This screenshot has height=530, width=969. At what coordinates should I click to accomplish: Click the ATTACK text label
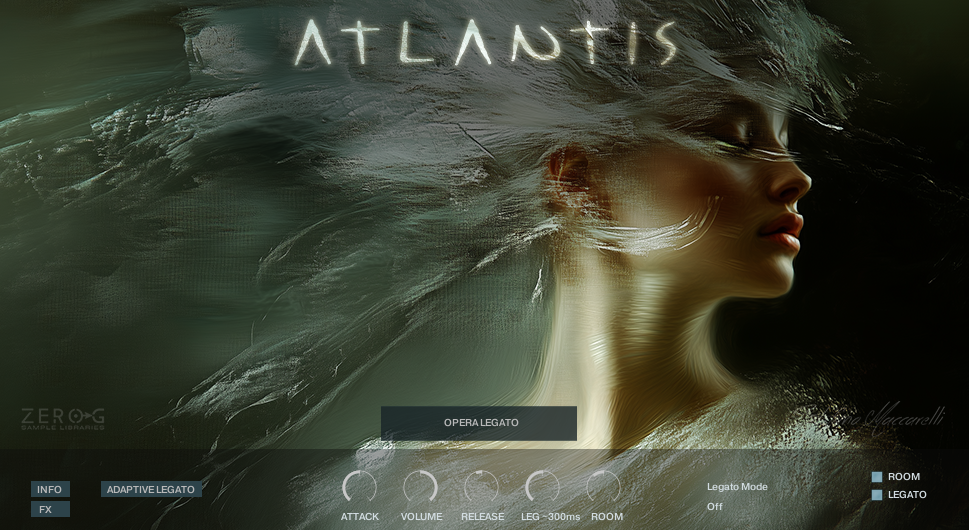(360, 517)
